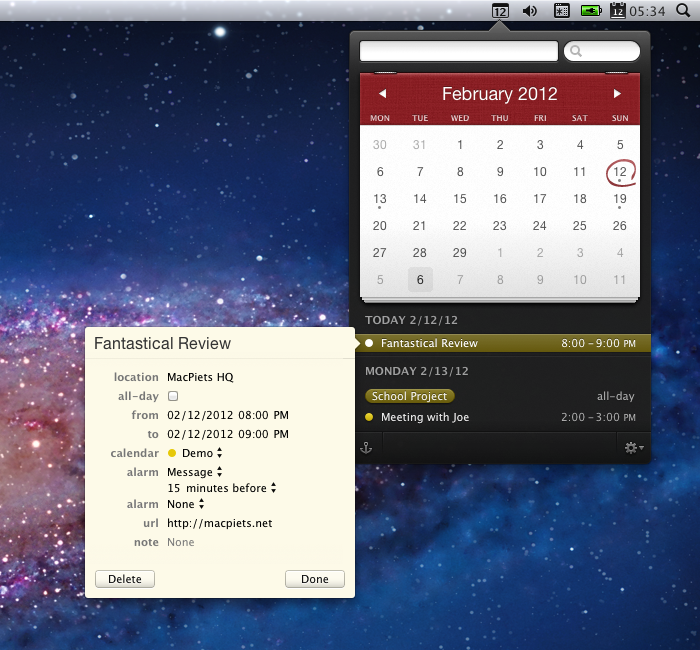
Task: Click the volume speaker menu bar icon
Action: tap(530, 10)
